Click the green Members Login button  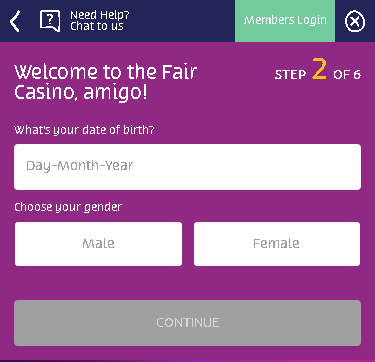(x=285, y=21)
